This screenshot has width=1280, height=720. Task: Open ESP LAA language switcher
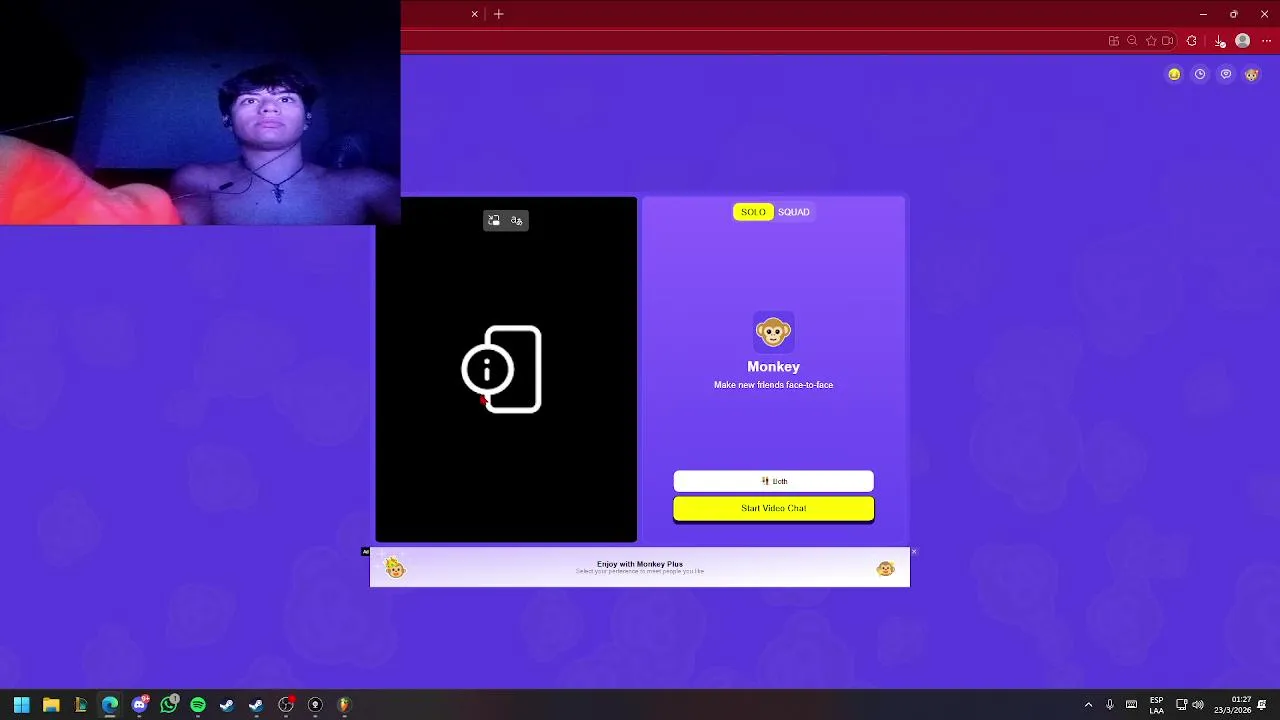click(1156, 705)
